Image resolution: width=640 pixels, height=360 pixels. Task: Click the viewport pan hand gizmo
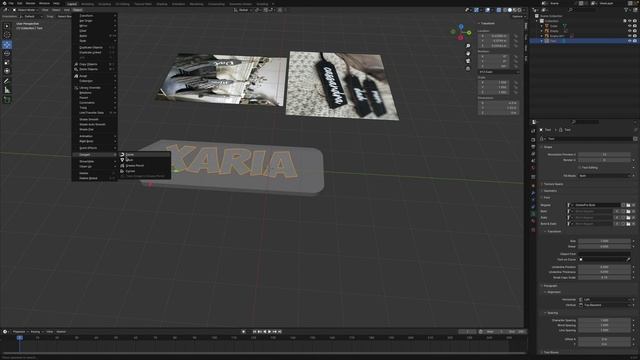pyautogui.click(x=468, y=53)
